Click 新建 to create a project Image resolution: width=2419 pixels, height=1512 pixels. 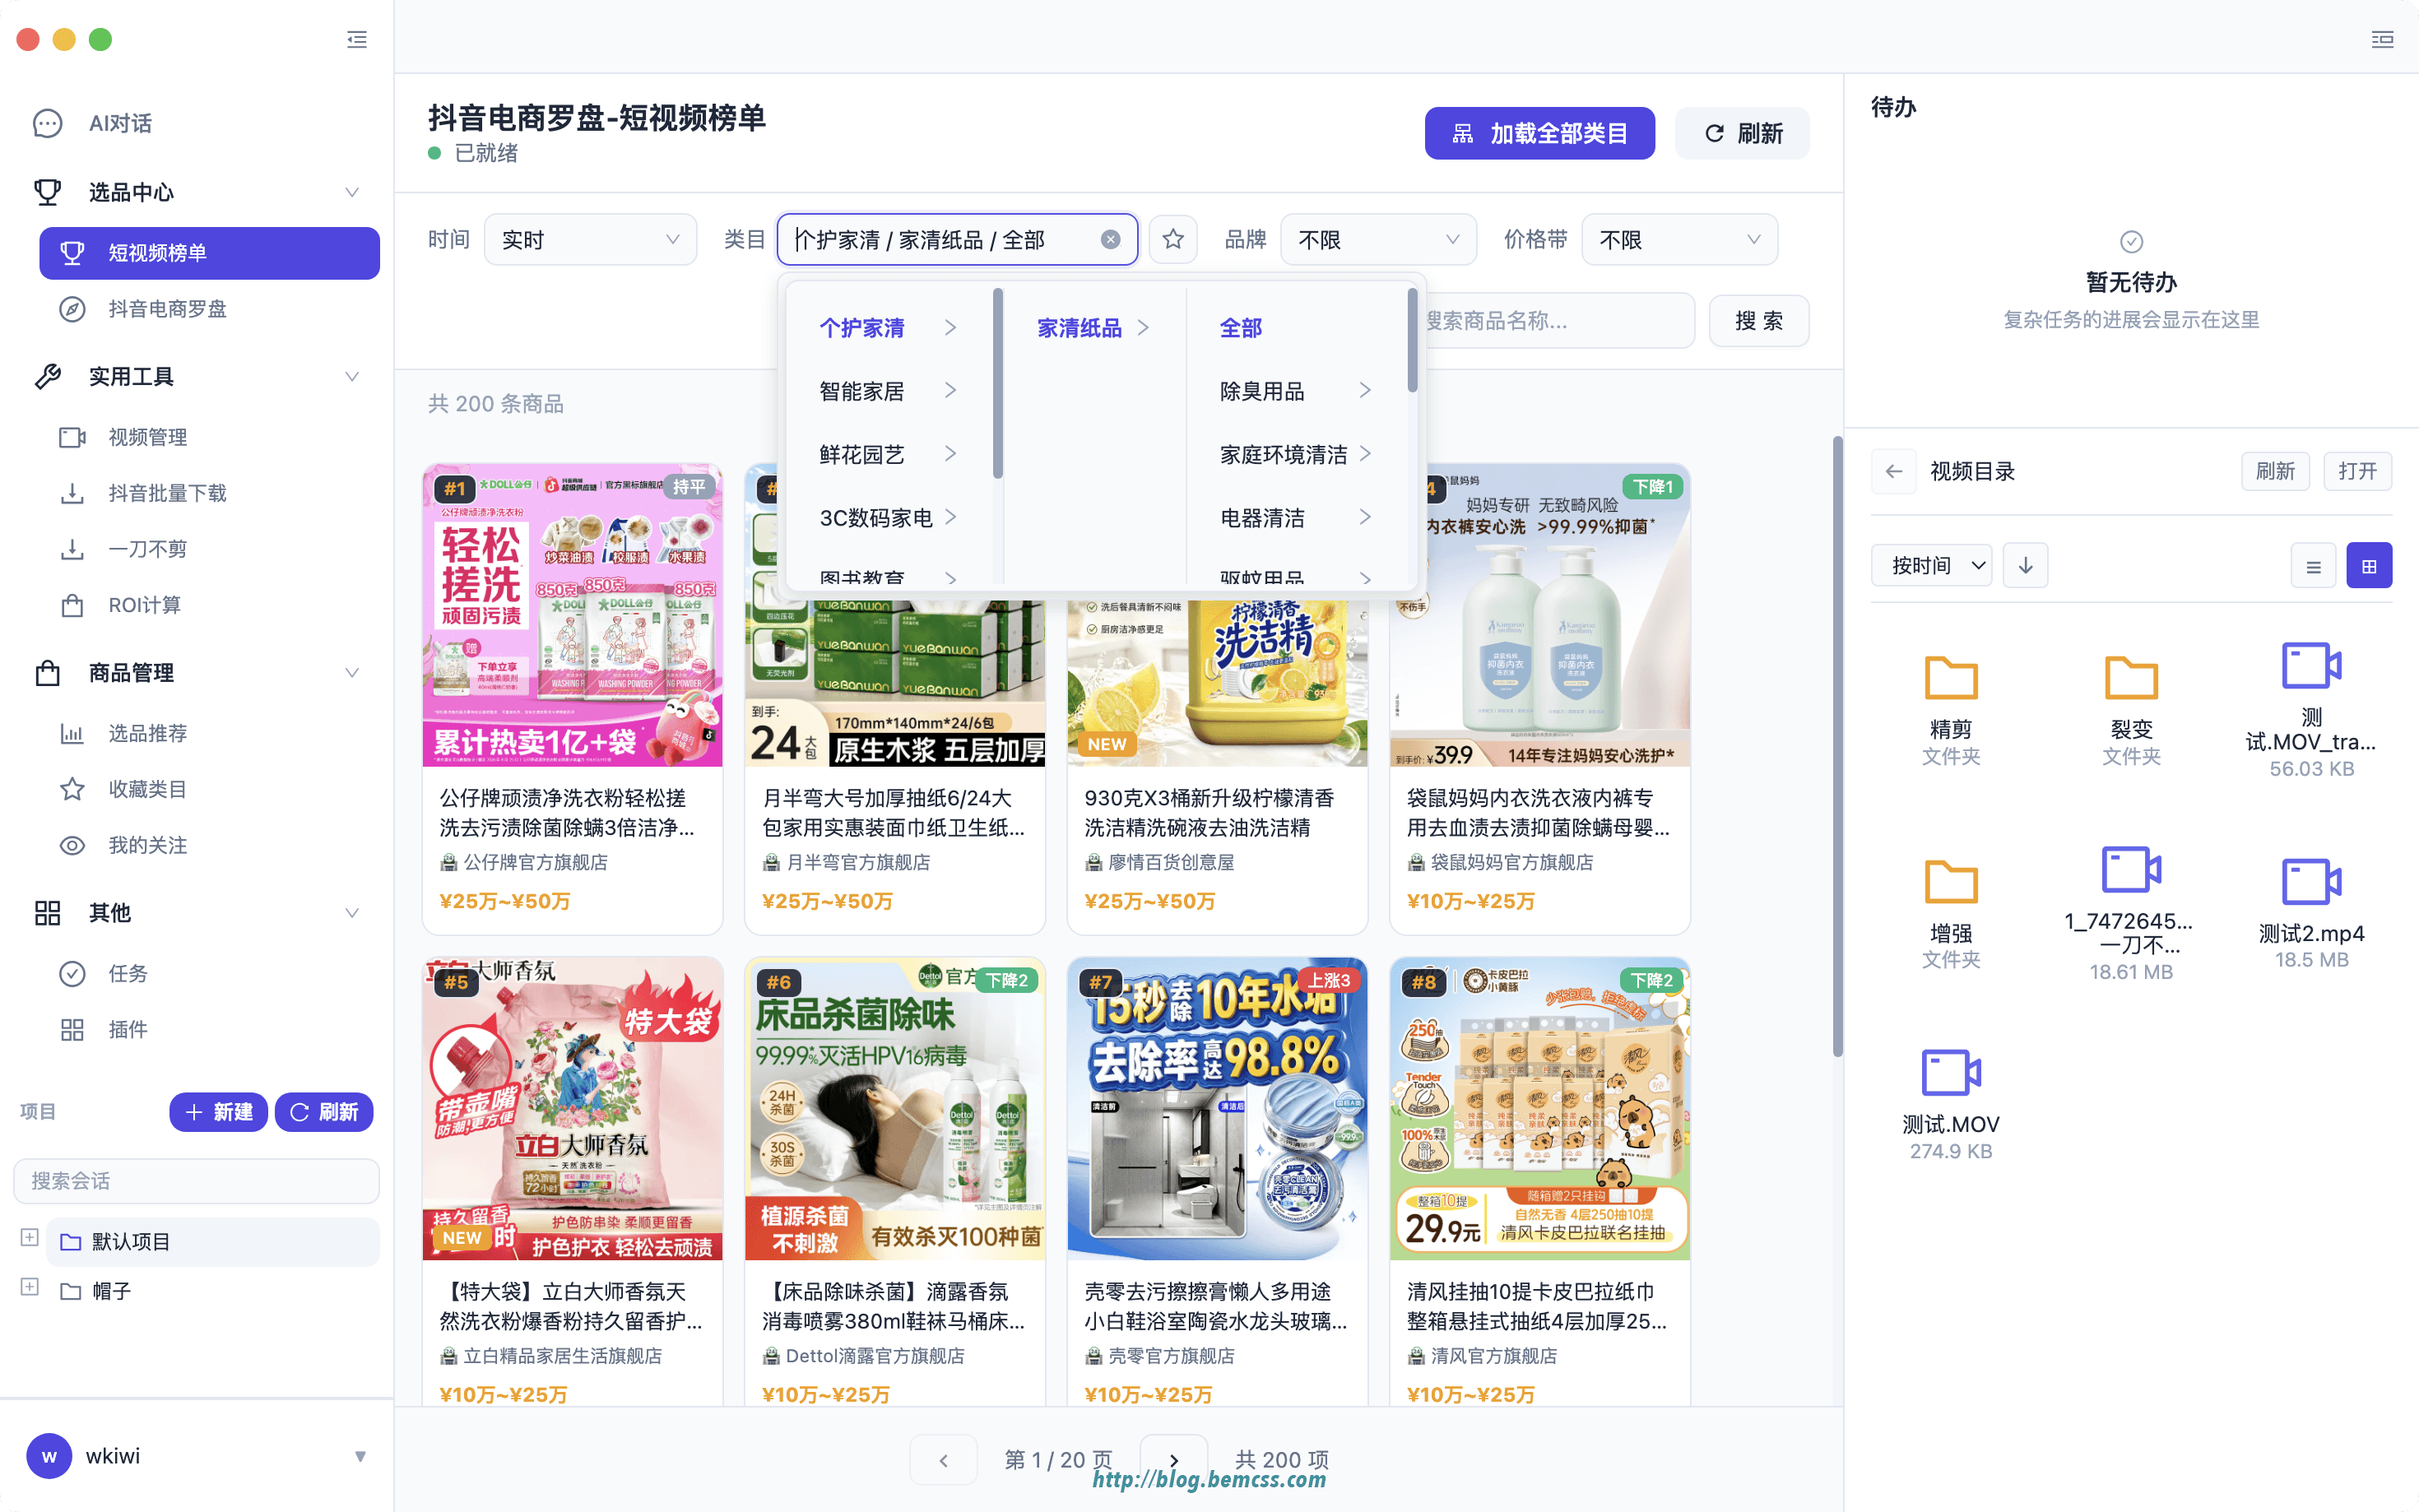point(218,1112)
